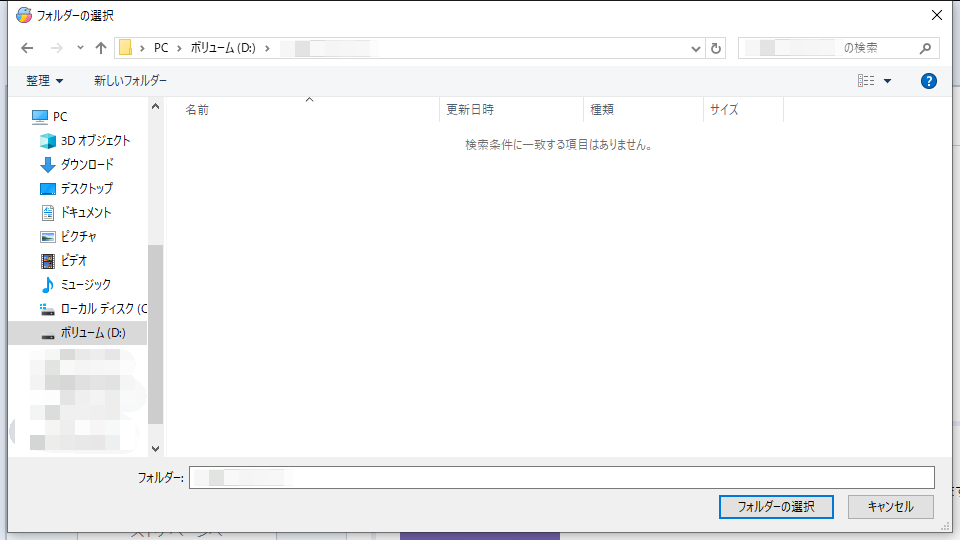Click the folder icon in address bar
This screenshot has width=960, height=540.
[x=126, y=48]
